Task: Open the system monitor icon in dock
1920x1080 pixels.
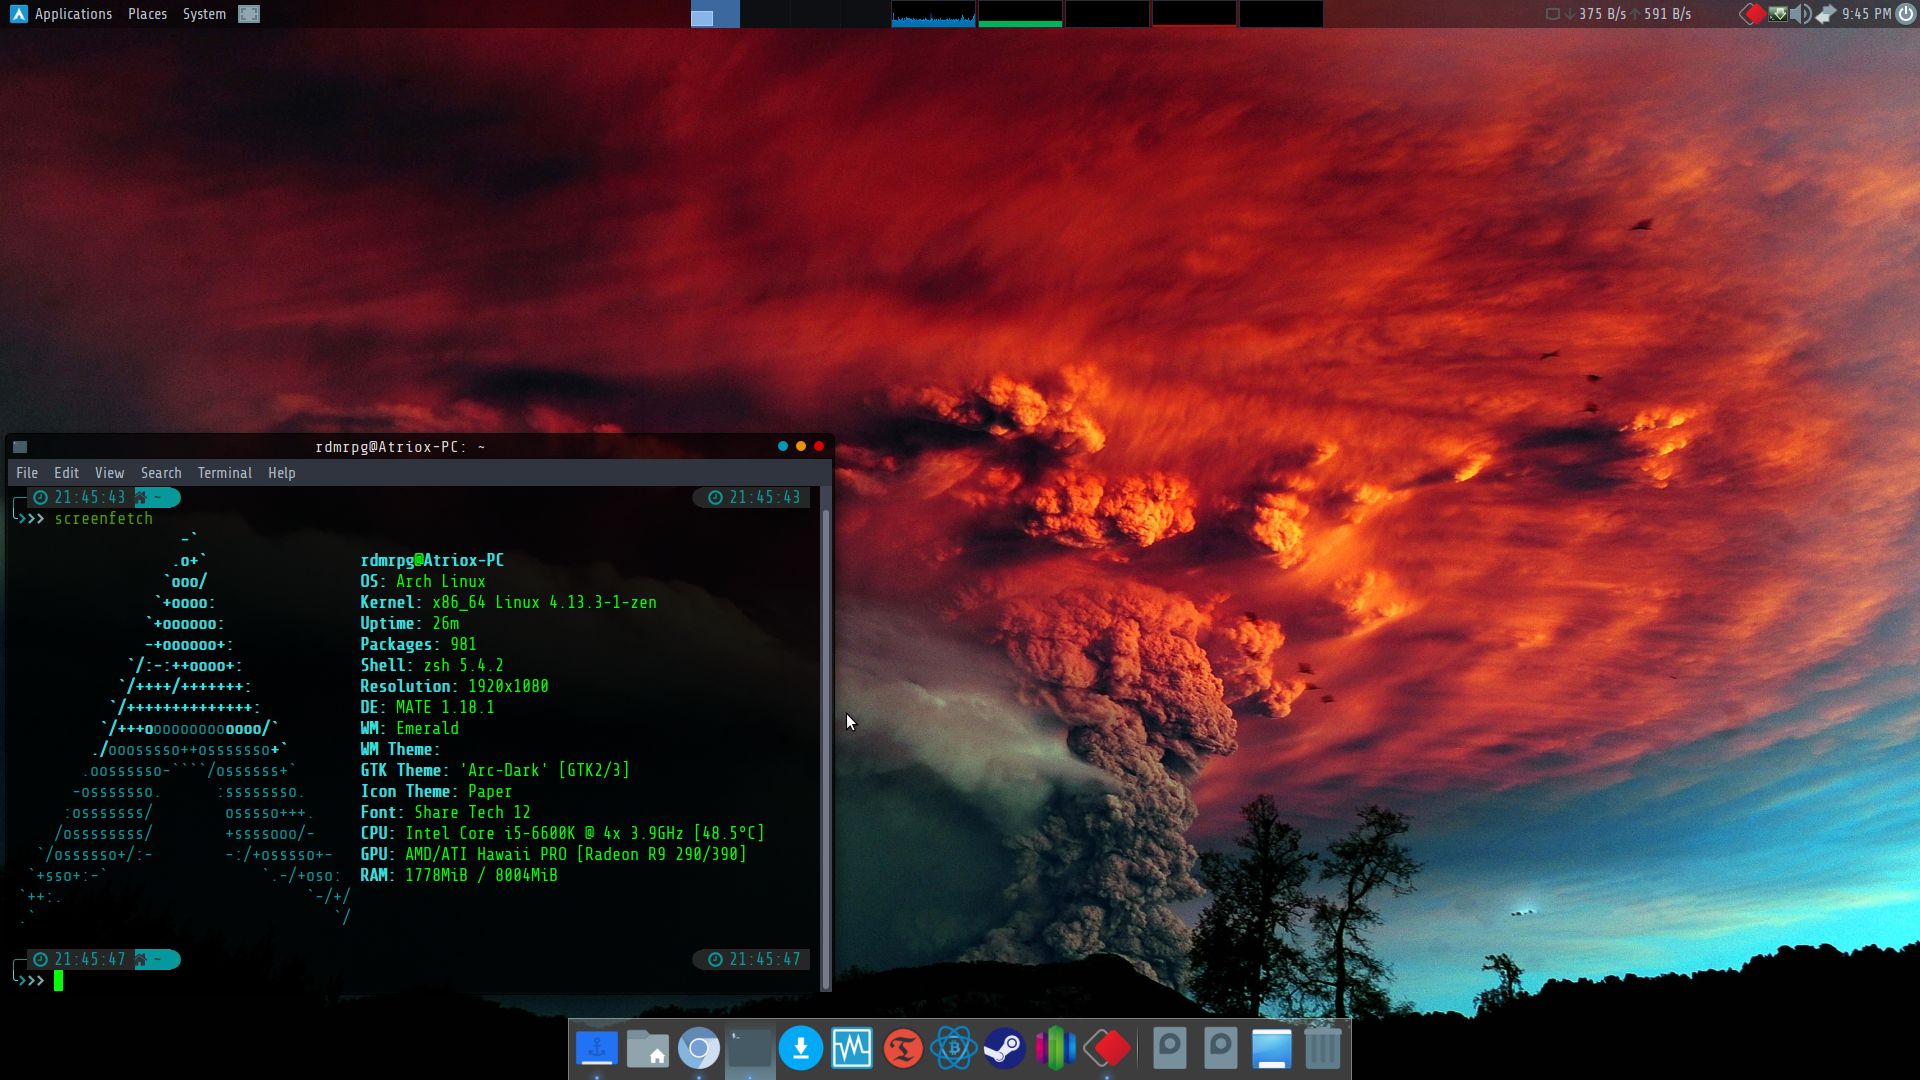Action: click(x=851, y=1048)
